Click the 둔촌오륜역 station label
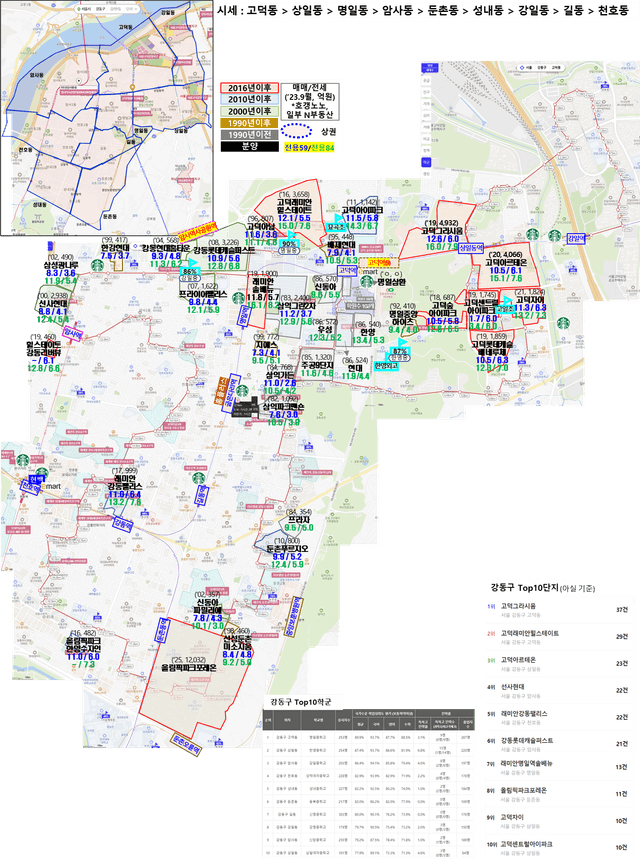This screenshot has height=860, width=640. tap(184, 744)
